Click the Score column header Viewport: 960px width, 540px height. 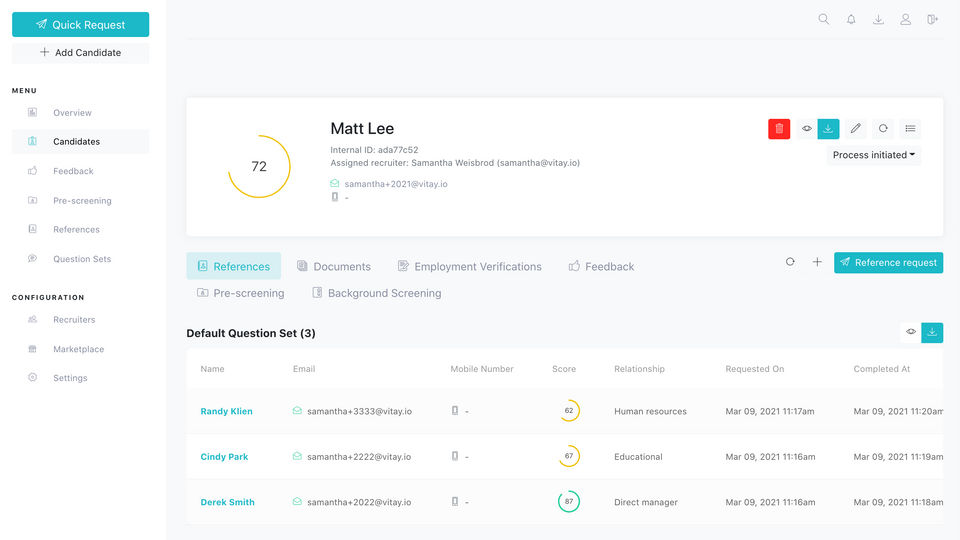pyautogui.click(x=564, y=369)
